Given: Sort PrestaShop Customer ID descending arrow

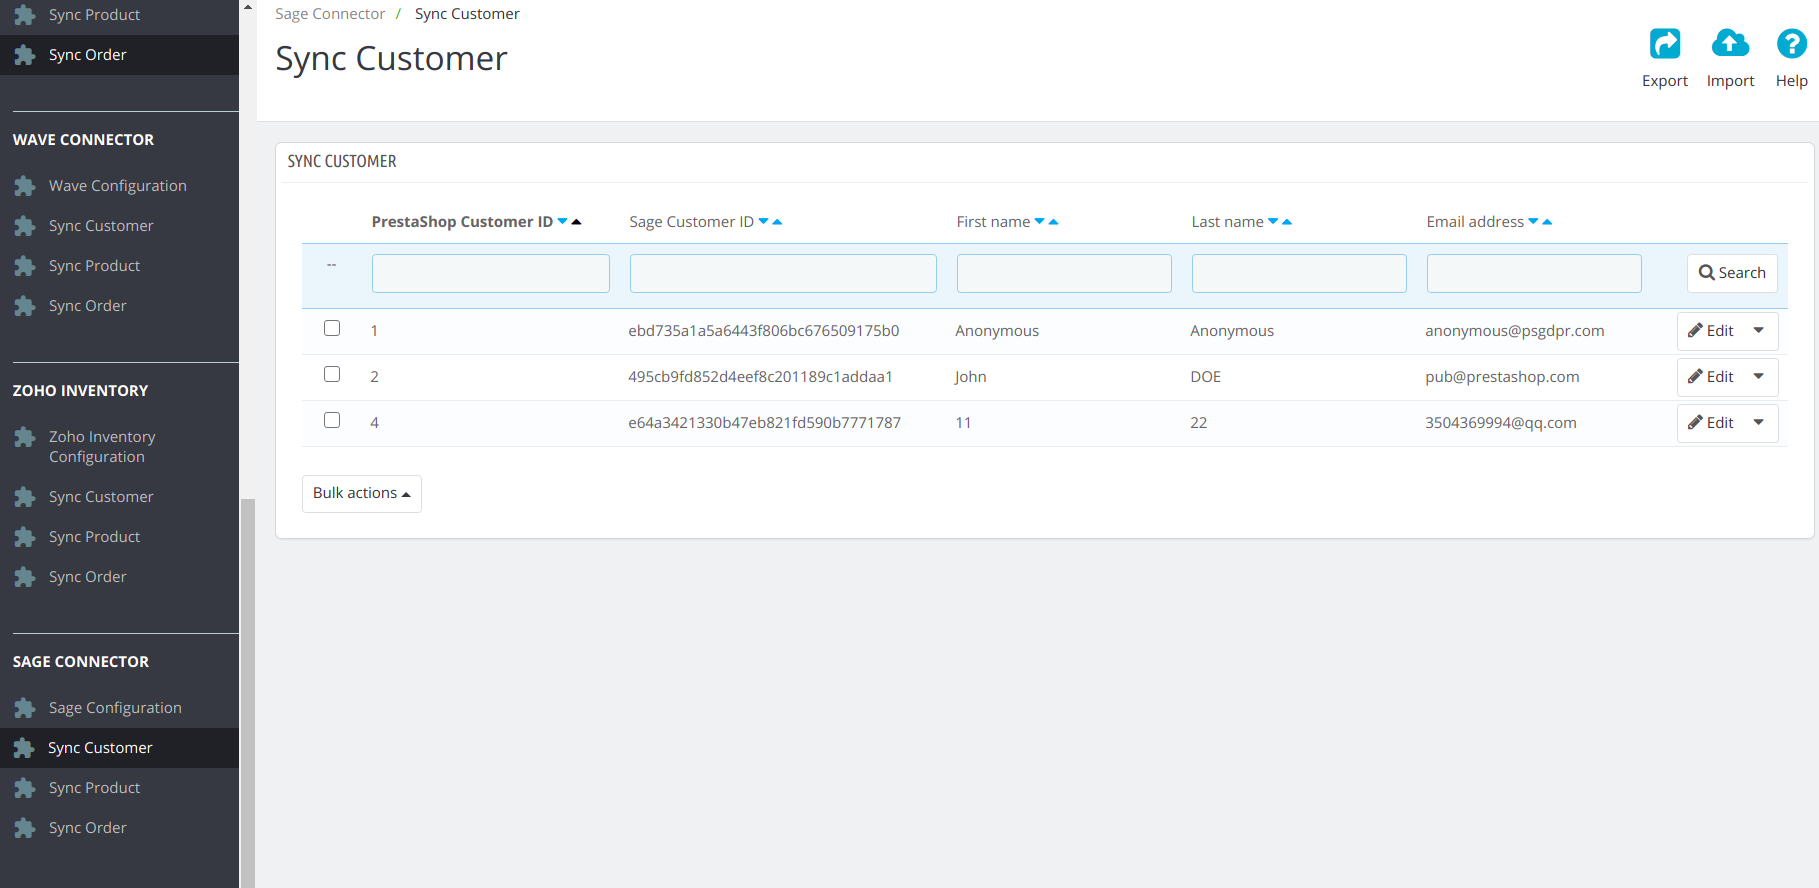Looking at the screenshot, I should click(x=563, y=221).
